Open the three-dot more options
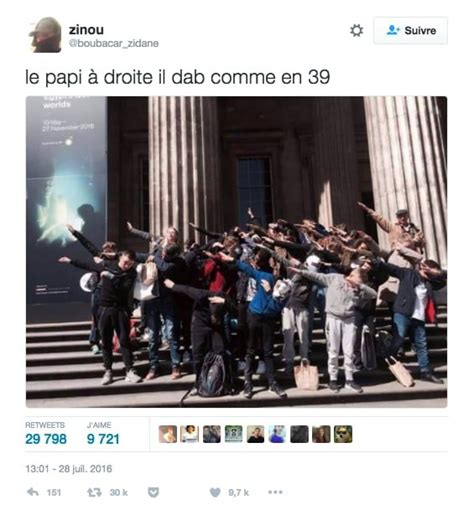 coord(275,492)
